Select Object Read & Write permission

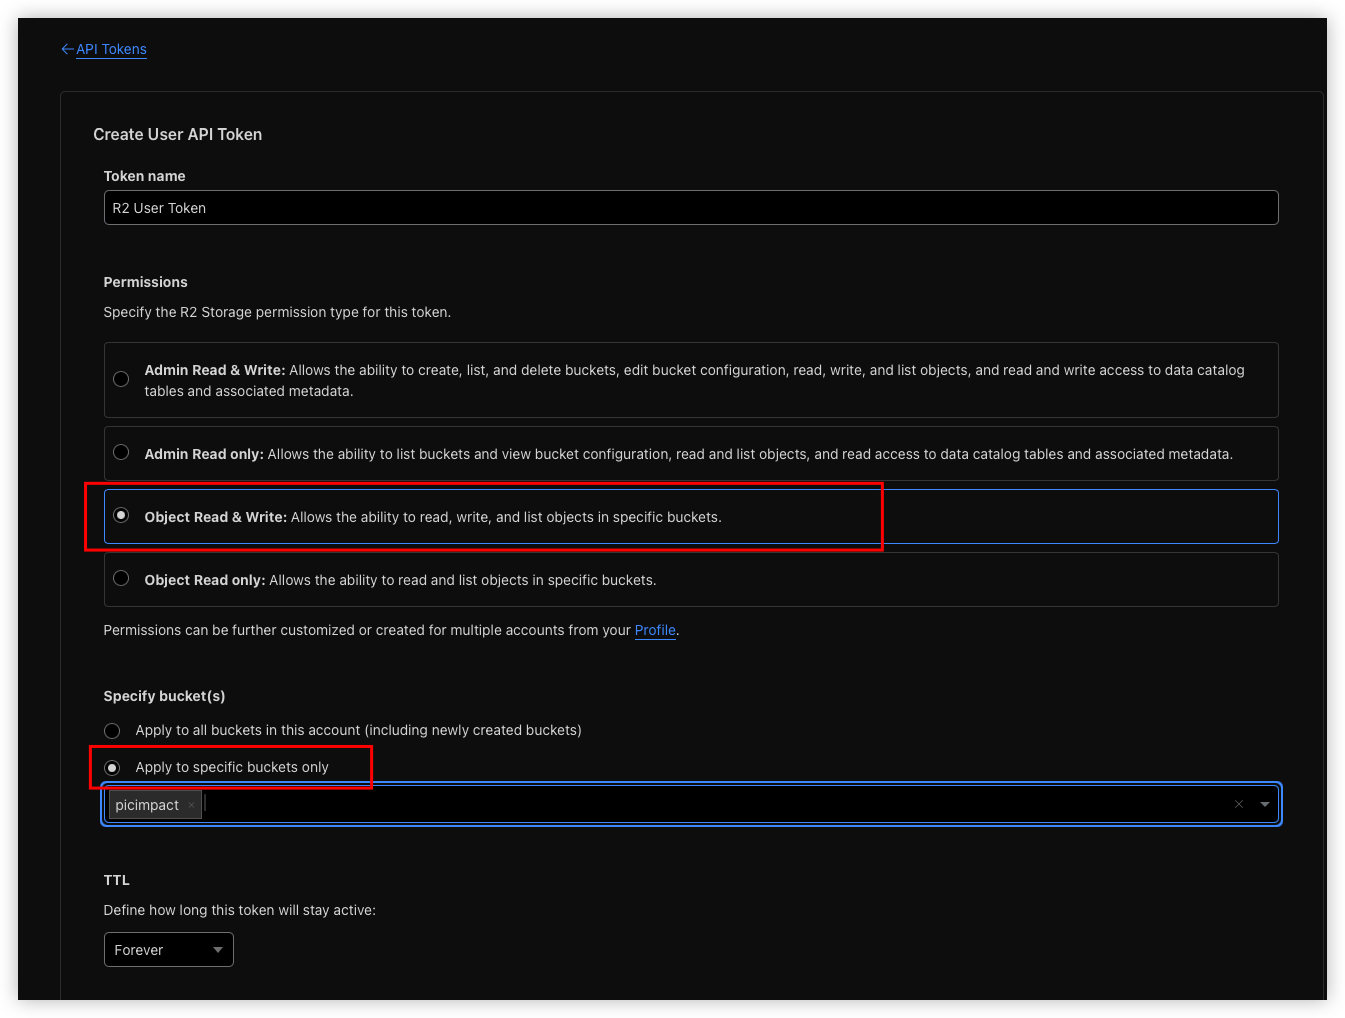pyautogui.click(x=121, y=515)
